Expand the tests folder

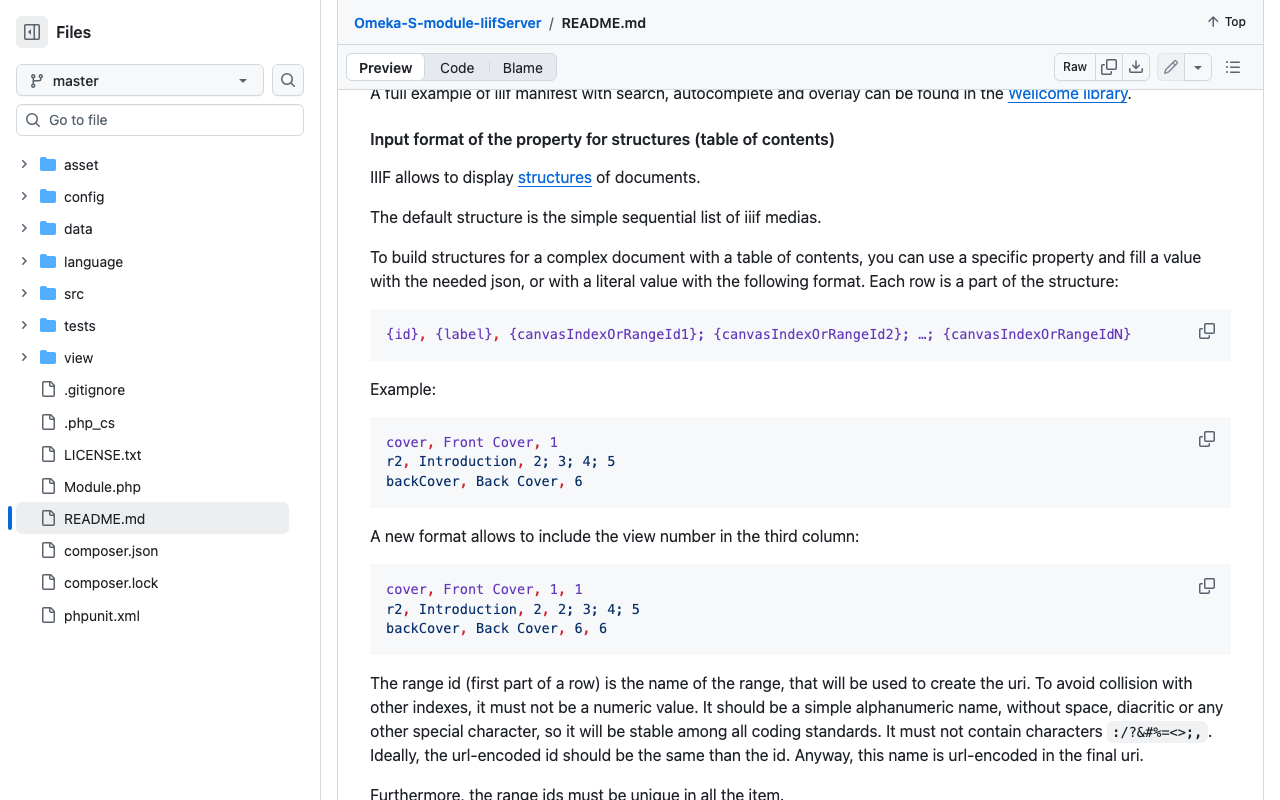click(24, 326)
